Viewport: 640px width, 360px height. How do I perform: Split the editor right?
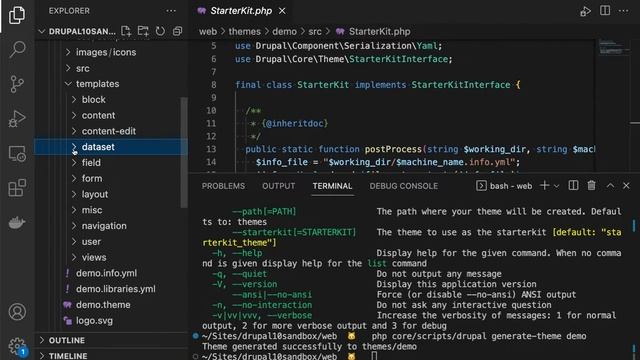[x=605, y=11]
